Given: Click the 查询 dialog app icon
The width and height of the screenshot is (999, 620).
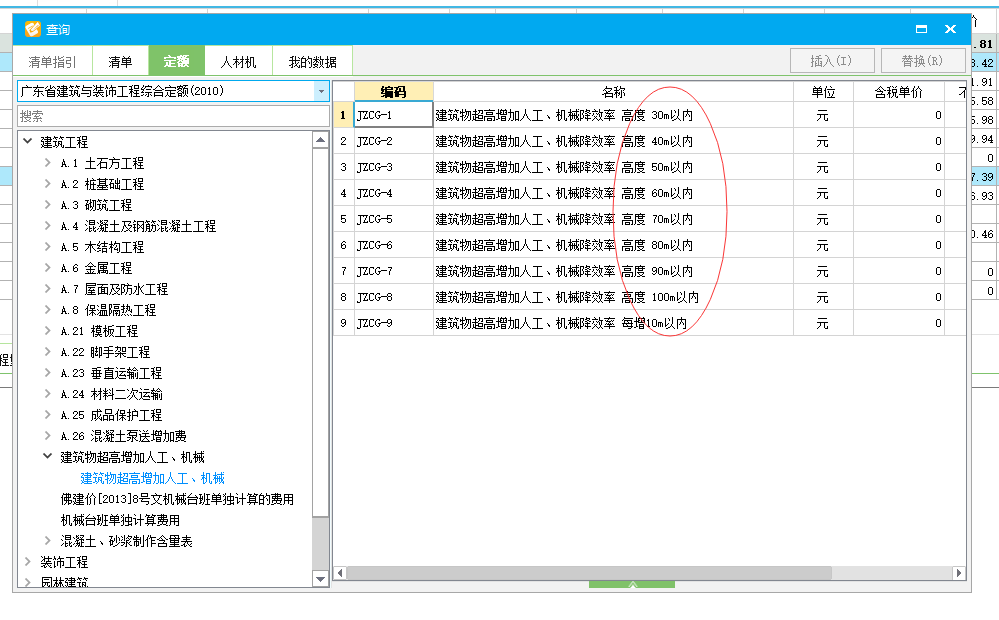Looking at the screenshot, I should 32,29.
